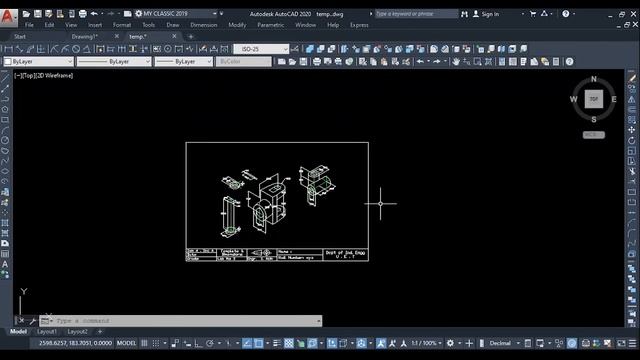Toggle snap mode in status bar
Image resolution: width=640 pixels, height=360 pixels.
click(156, 343)
